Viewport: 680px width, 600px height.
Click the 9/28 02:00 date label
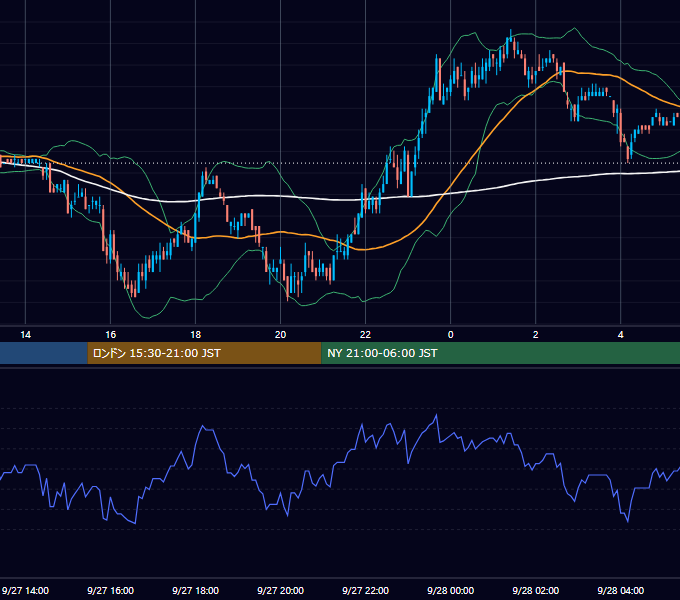536,590
